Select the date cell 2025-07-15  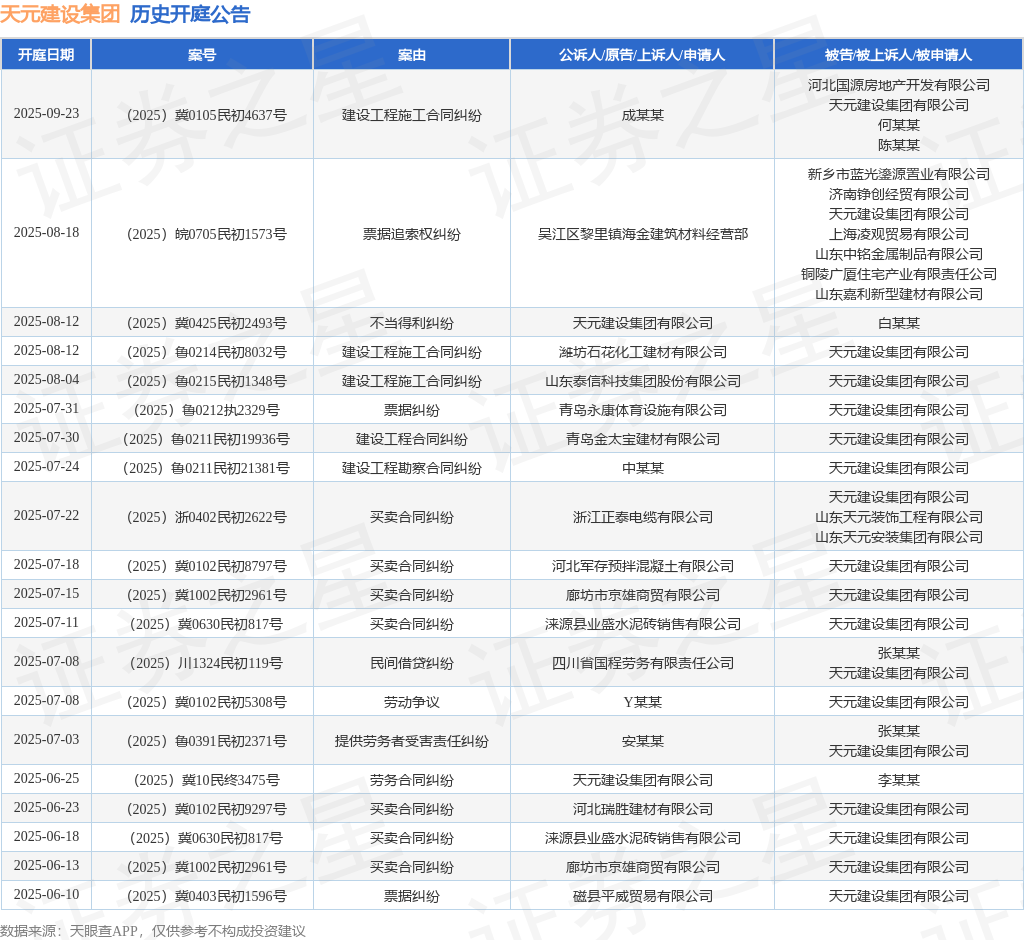coord(46,594)
